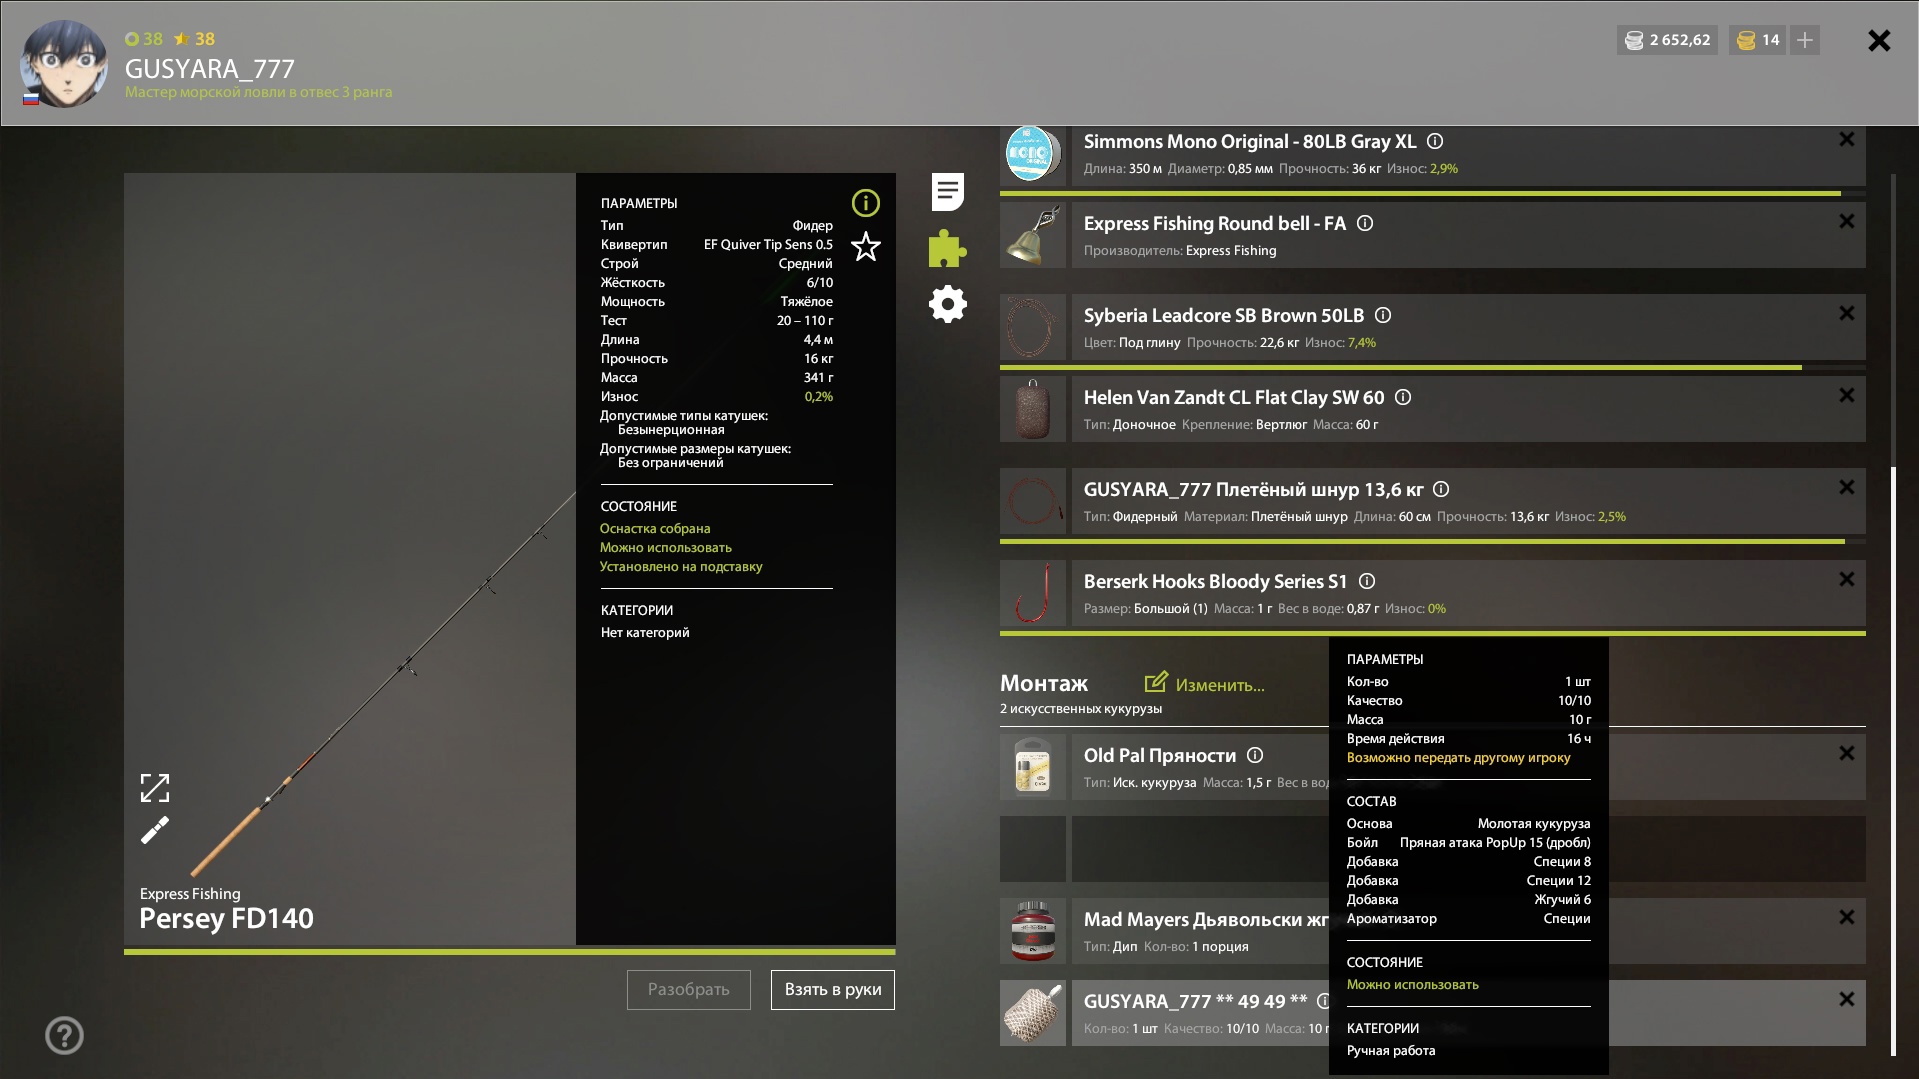Click the Ручная работа category text
The width and height of the screenshot is (1919, 1079).
[1391, 1051]
